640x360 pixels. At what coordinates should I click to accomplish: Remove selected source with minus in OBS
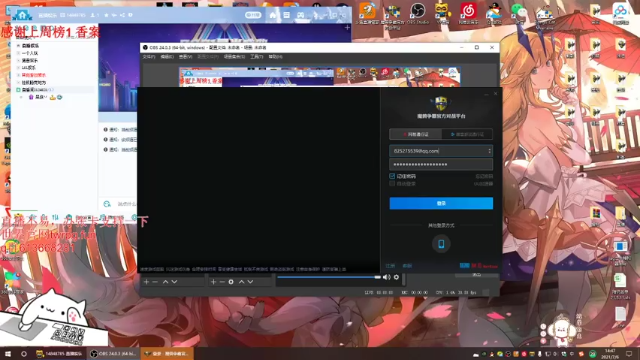click(x=222, y=282)
